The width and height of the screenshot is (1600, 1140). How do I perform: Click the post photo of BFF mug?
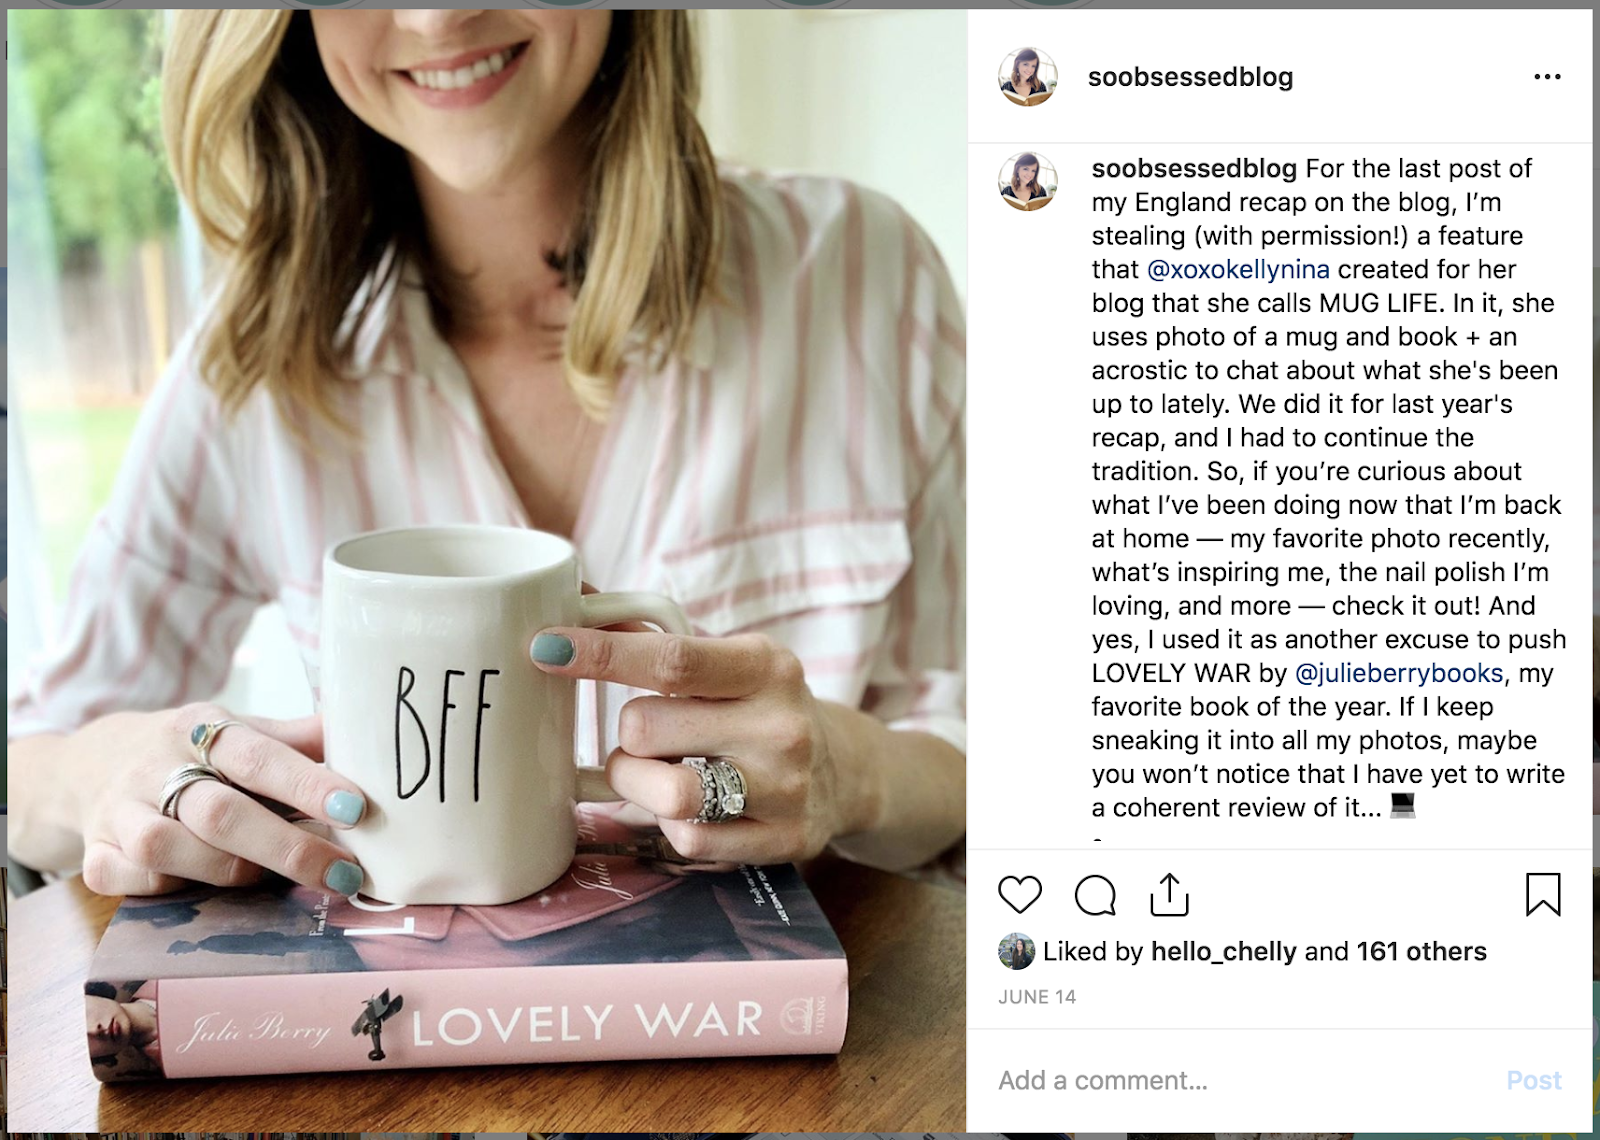coord(487,571)
